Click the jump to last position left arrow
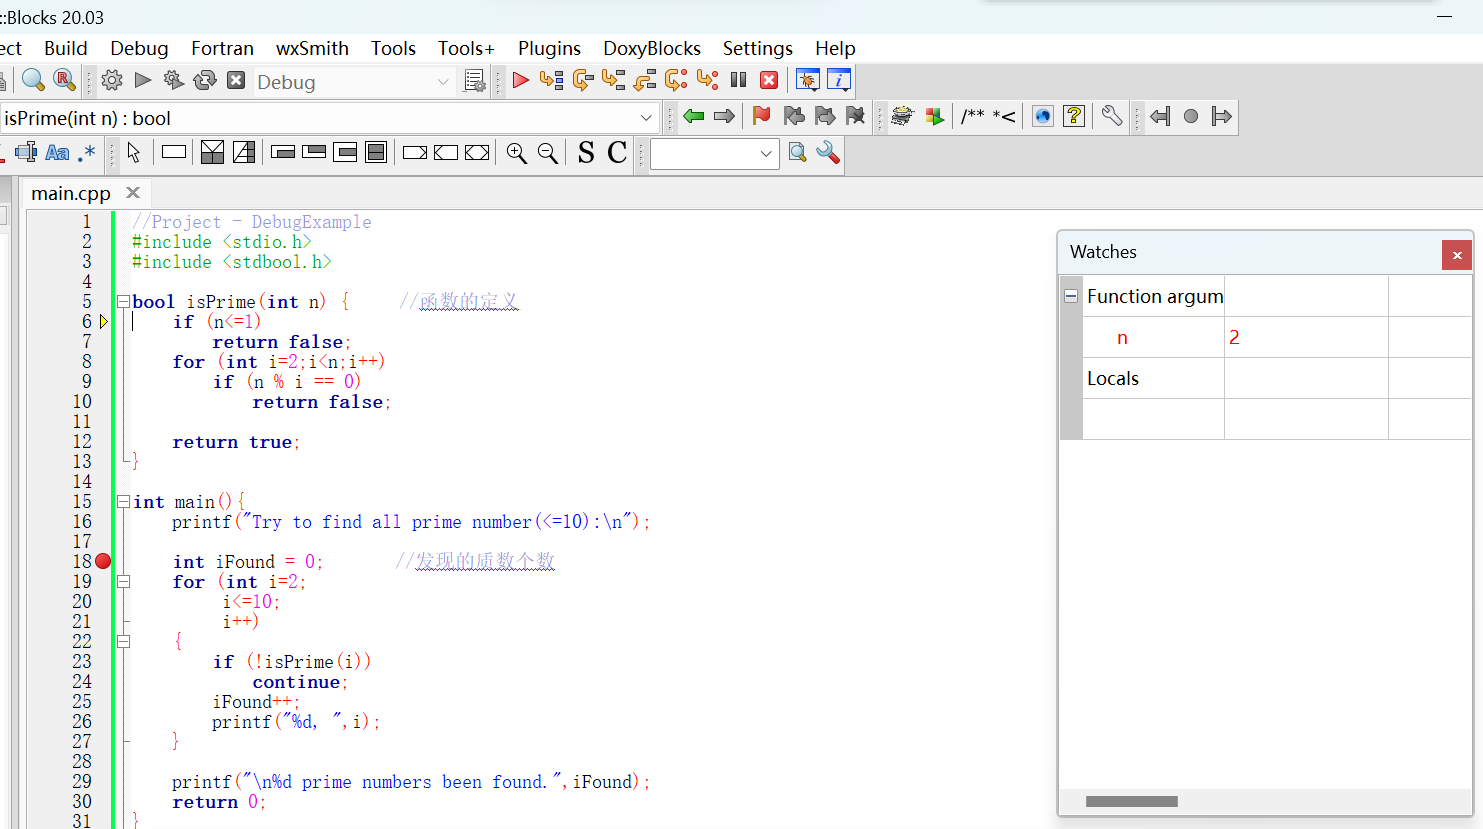Image resolution: width=1483 pixels, height=829 pixels. 1160,116
